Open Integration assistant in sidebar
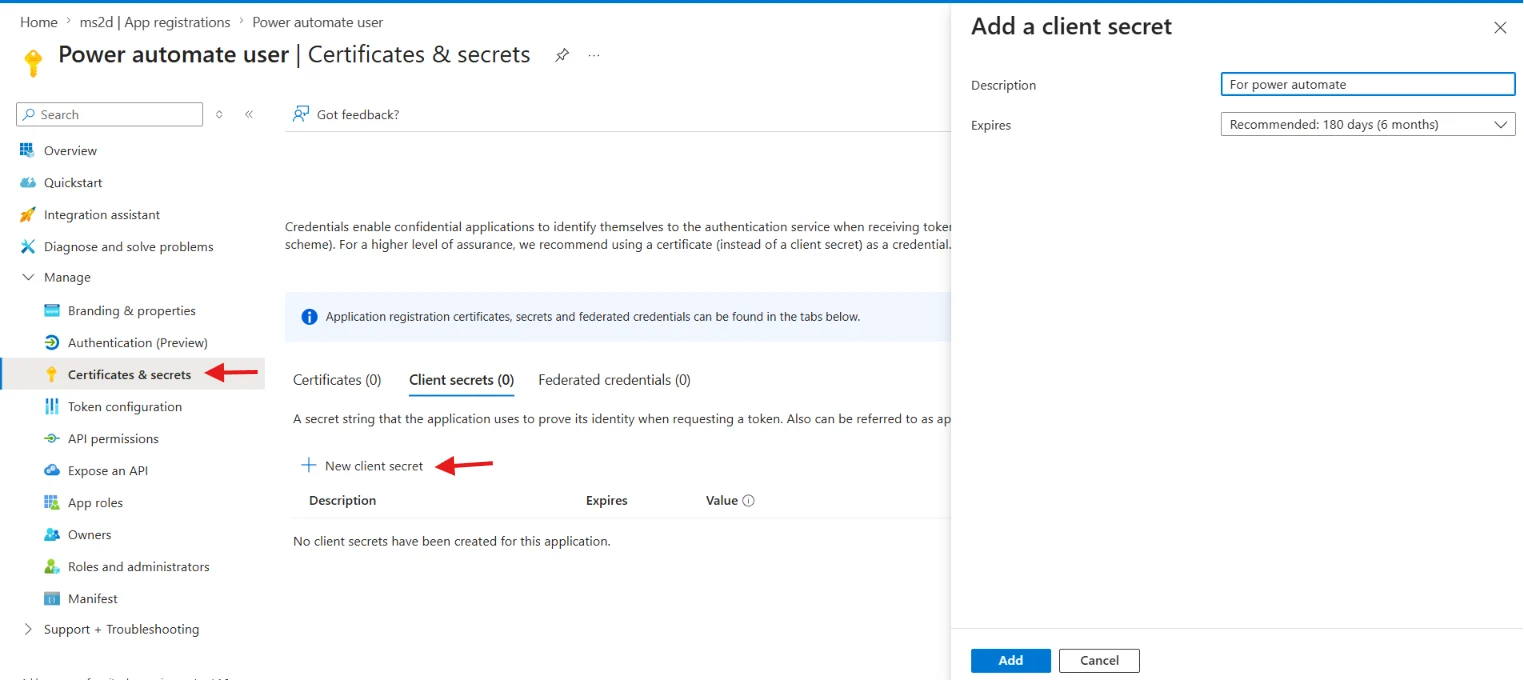Screen dimensions: 1524x681 pyautogui.click(x=102, y=215)
